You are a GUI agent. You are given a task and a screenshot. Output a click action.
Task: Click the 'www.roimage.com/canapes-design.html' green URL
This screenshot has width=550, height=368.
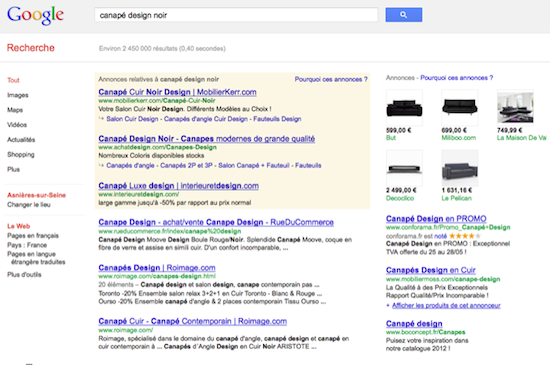[157, 276]
